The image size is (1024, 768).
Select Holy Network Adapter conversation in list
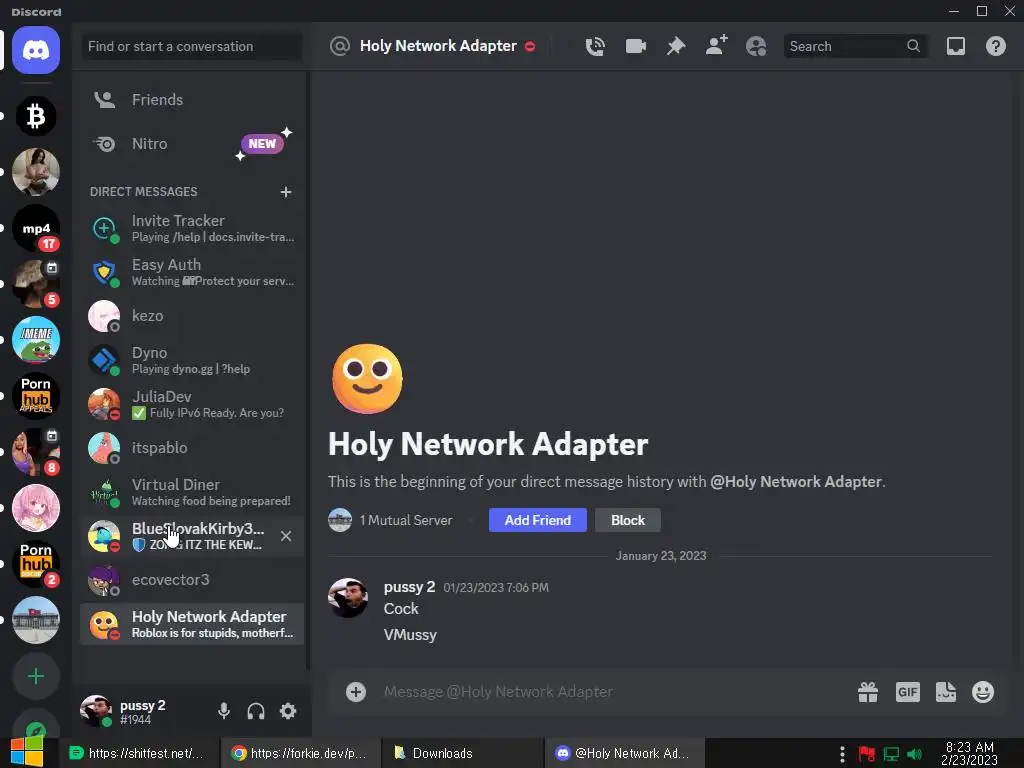pos(193,624)
